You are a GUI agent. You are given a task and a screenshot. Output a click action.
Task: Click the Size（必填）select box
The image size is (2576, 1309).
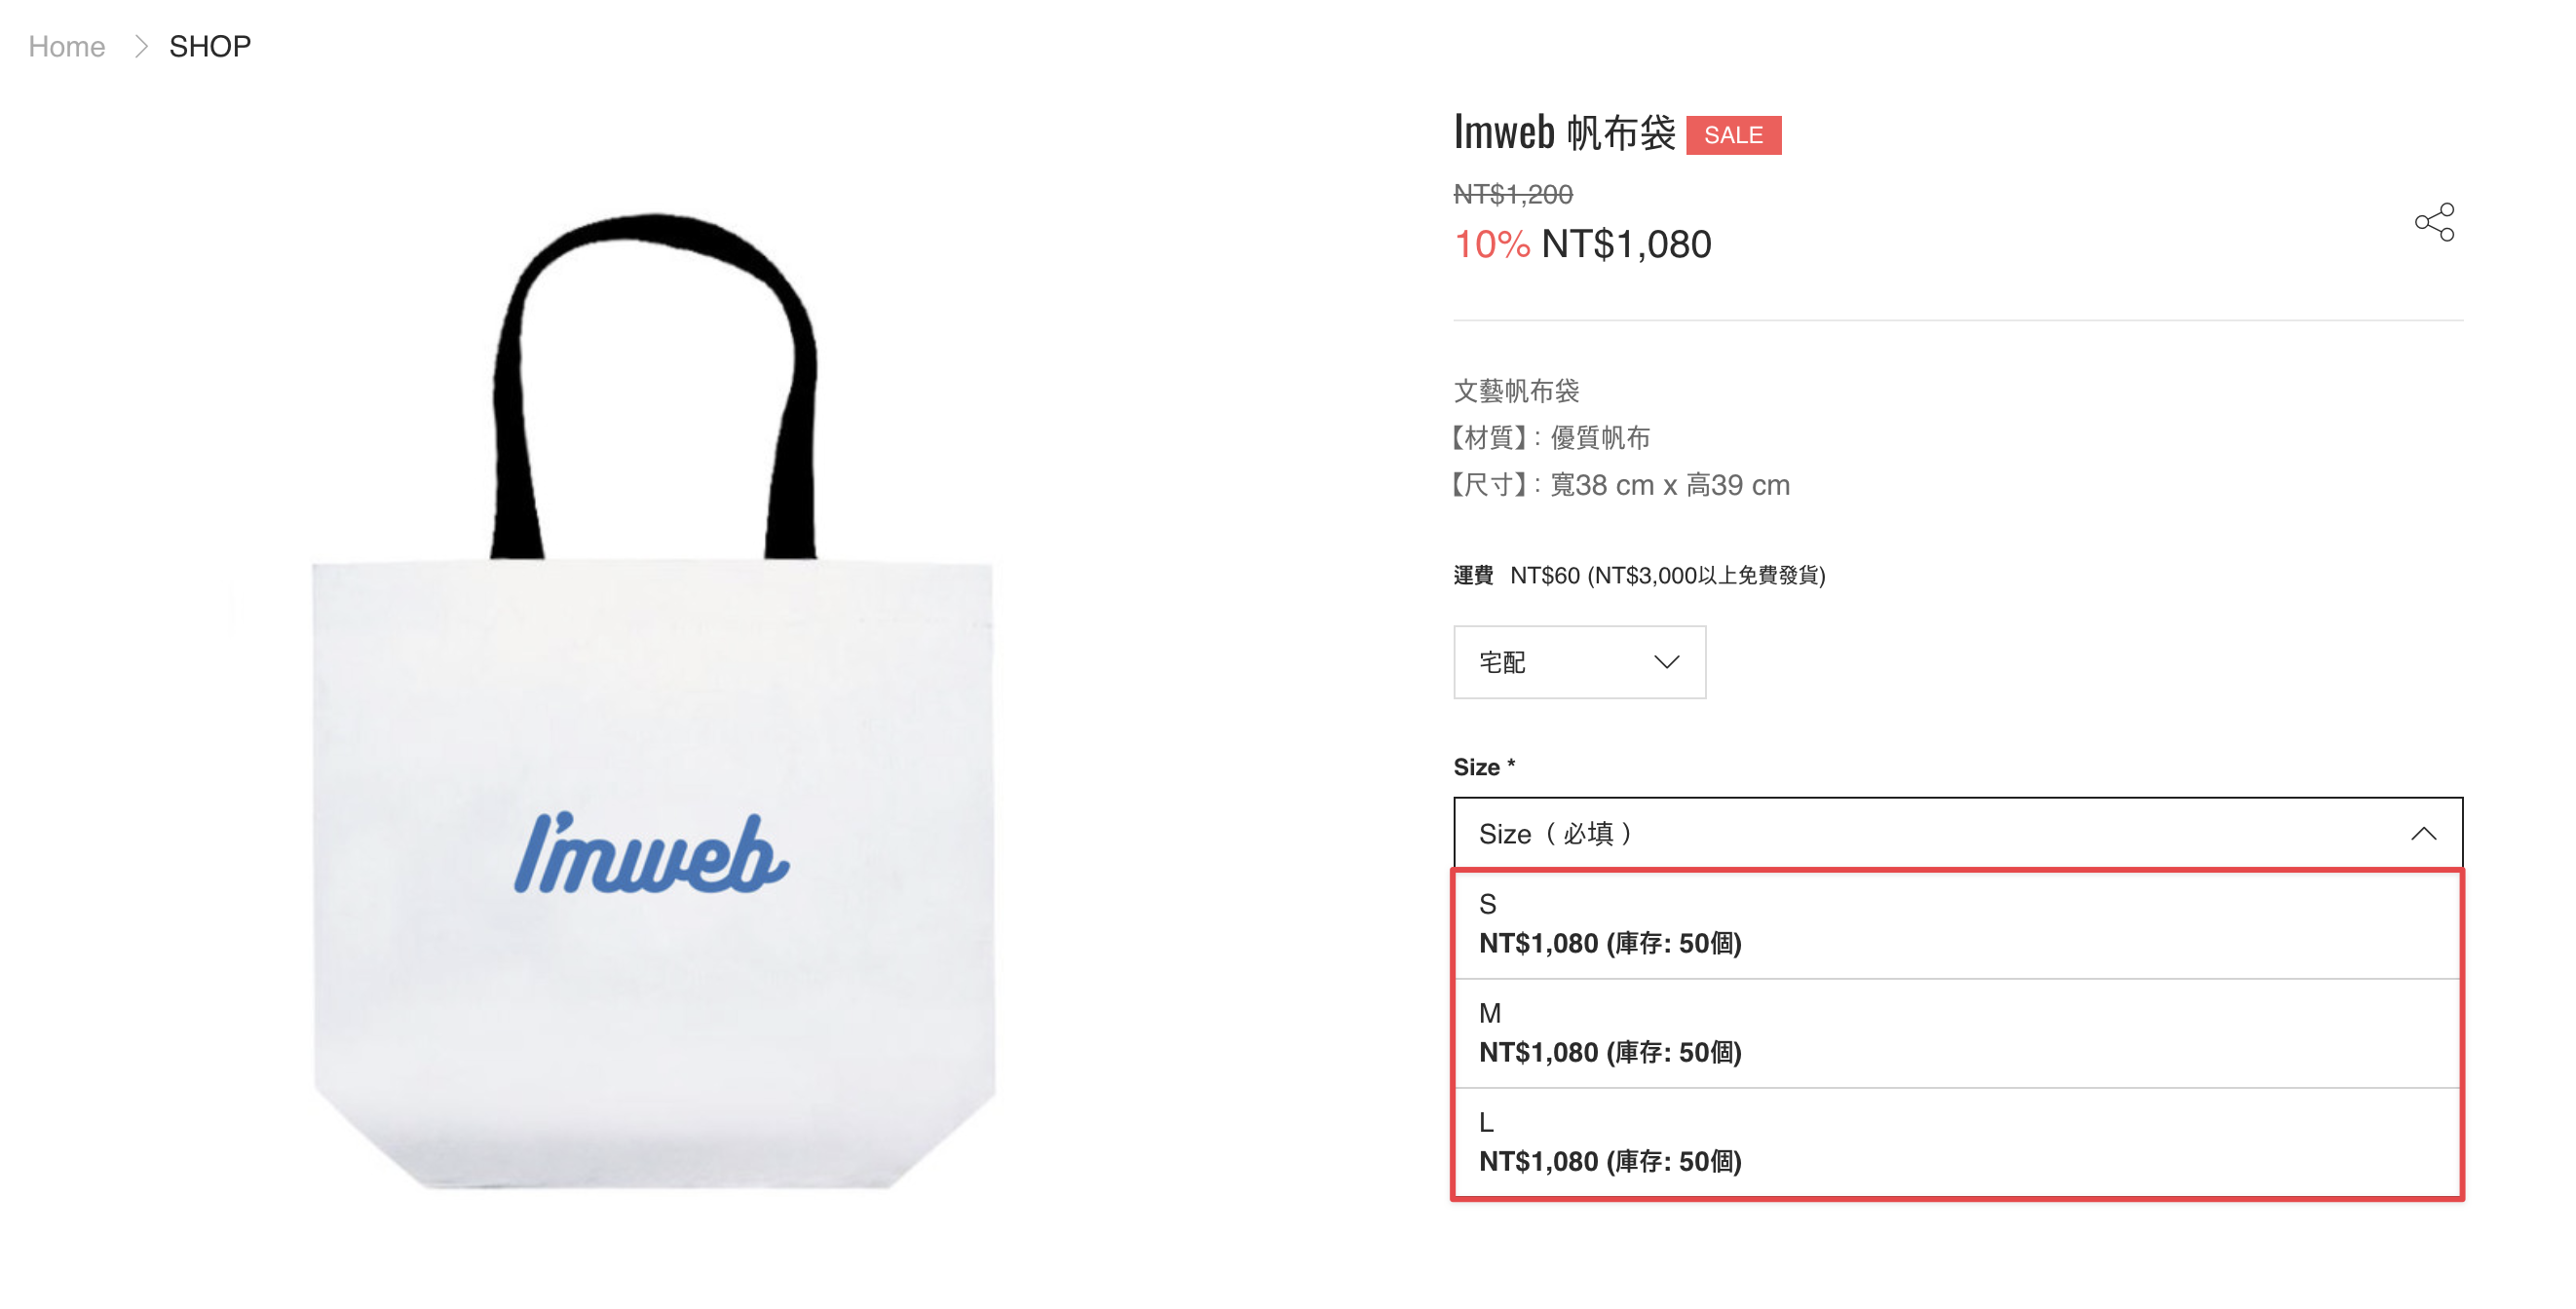pos(1957,833)
